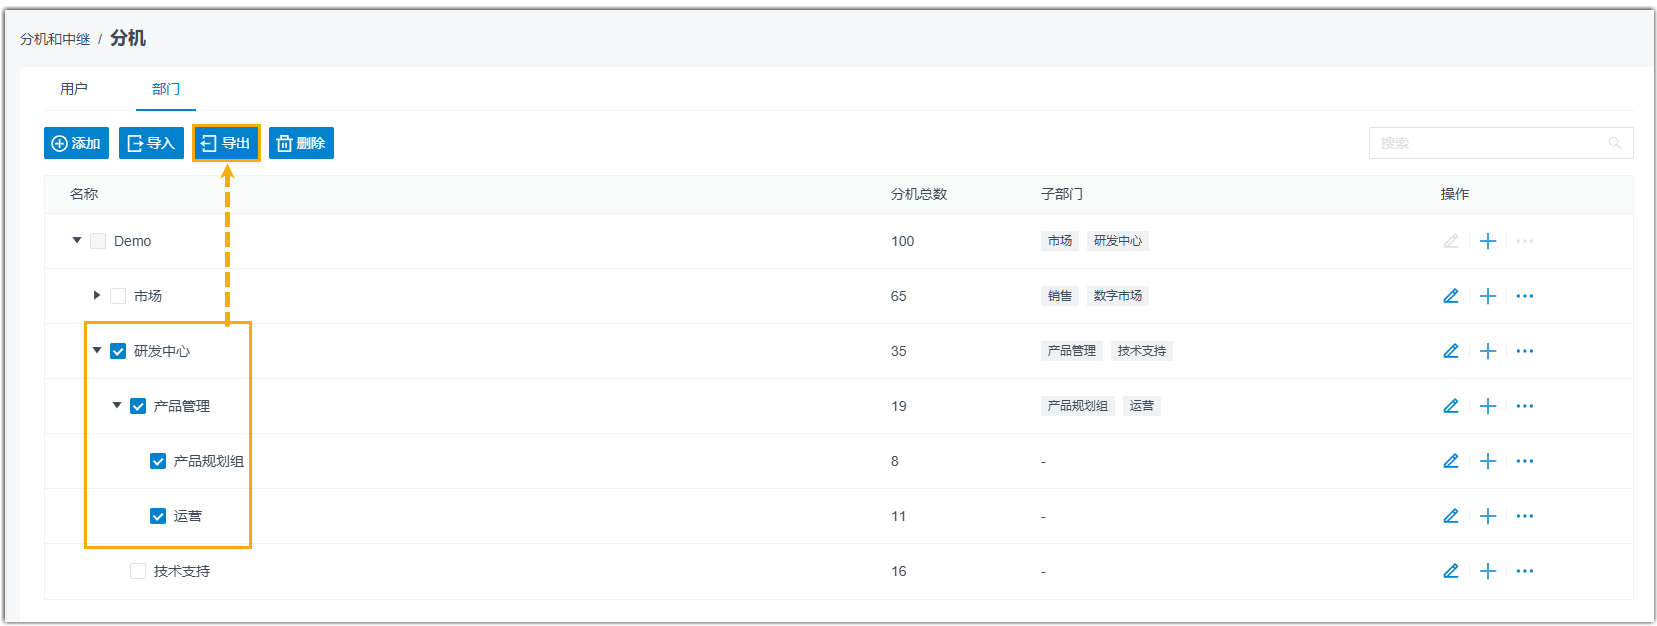Click the 分机总数 column header
This screenshot has height=626, width=1657.
tap(919, 194)
